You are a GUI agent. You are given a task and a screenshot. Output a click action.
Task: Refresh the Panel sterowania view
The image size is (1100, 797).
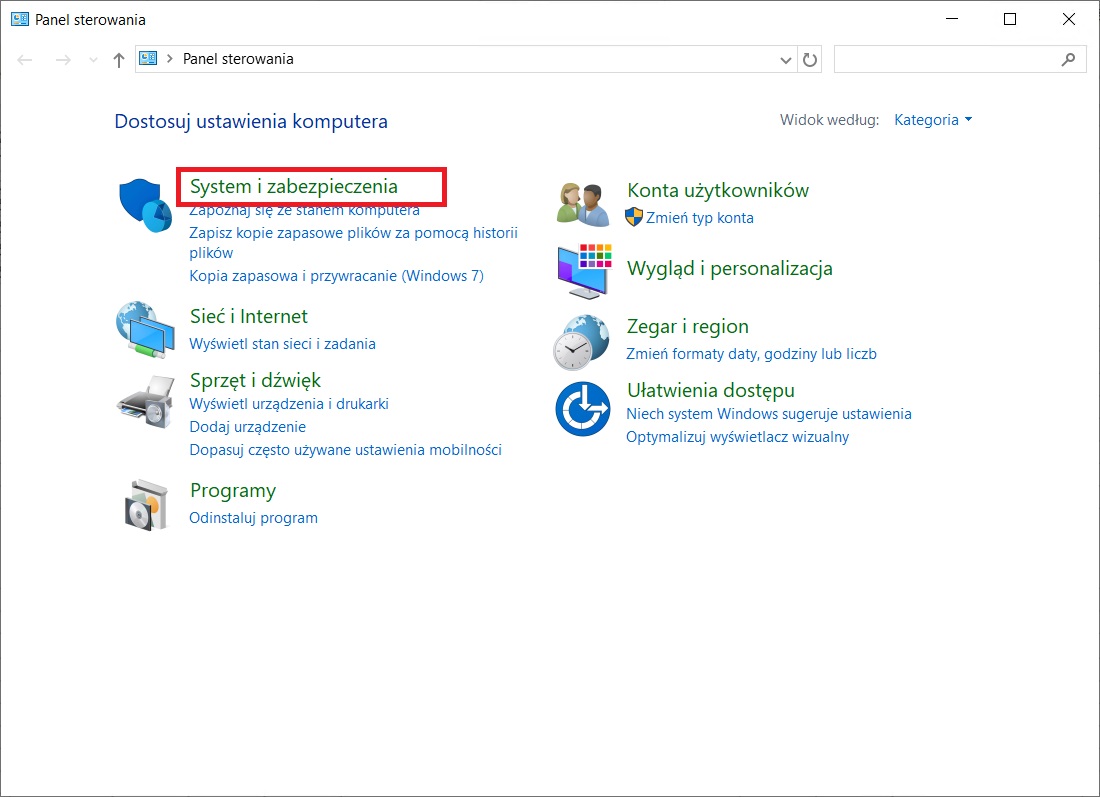[x=811, y=60]
